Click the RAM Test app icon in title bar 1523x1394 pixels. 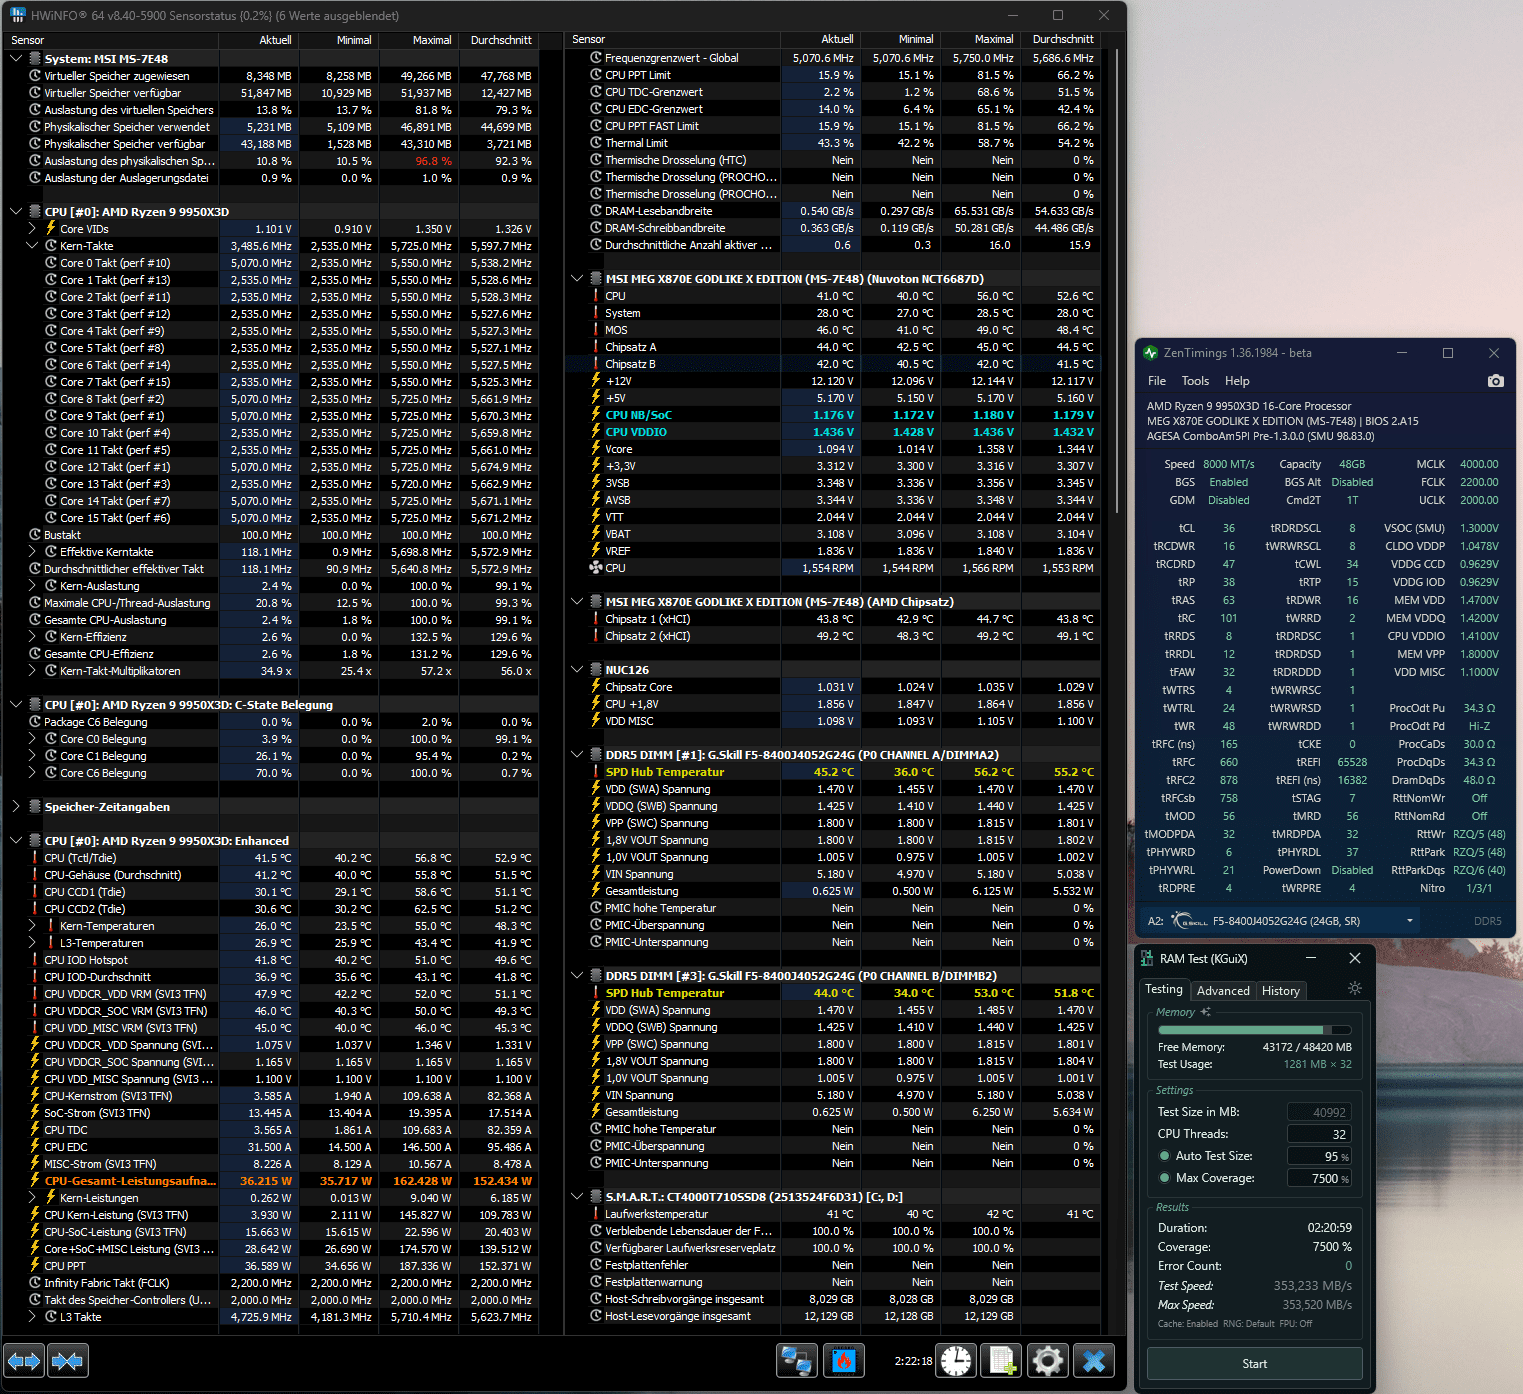[1147, 958]
